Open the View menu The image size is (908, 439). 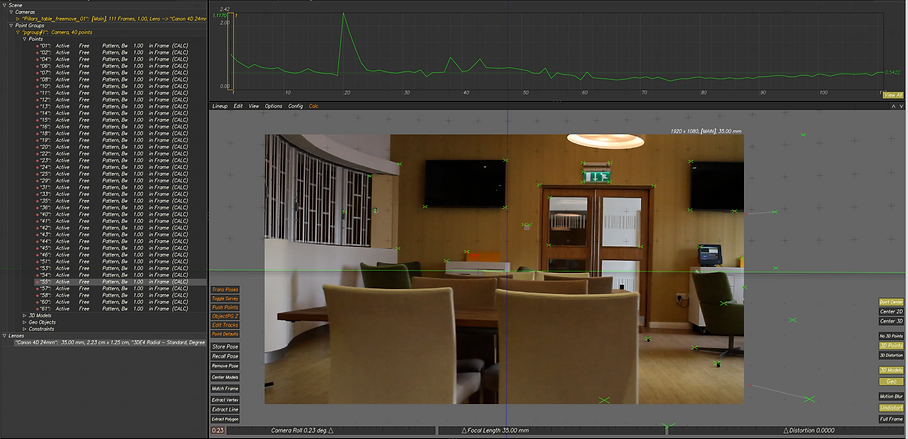click(x=254, y=106)
